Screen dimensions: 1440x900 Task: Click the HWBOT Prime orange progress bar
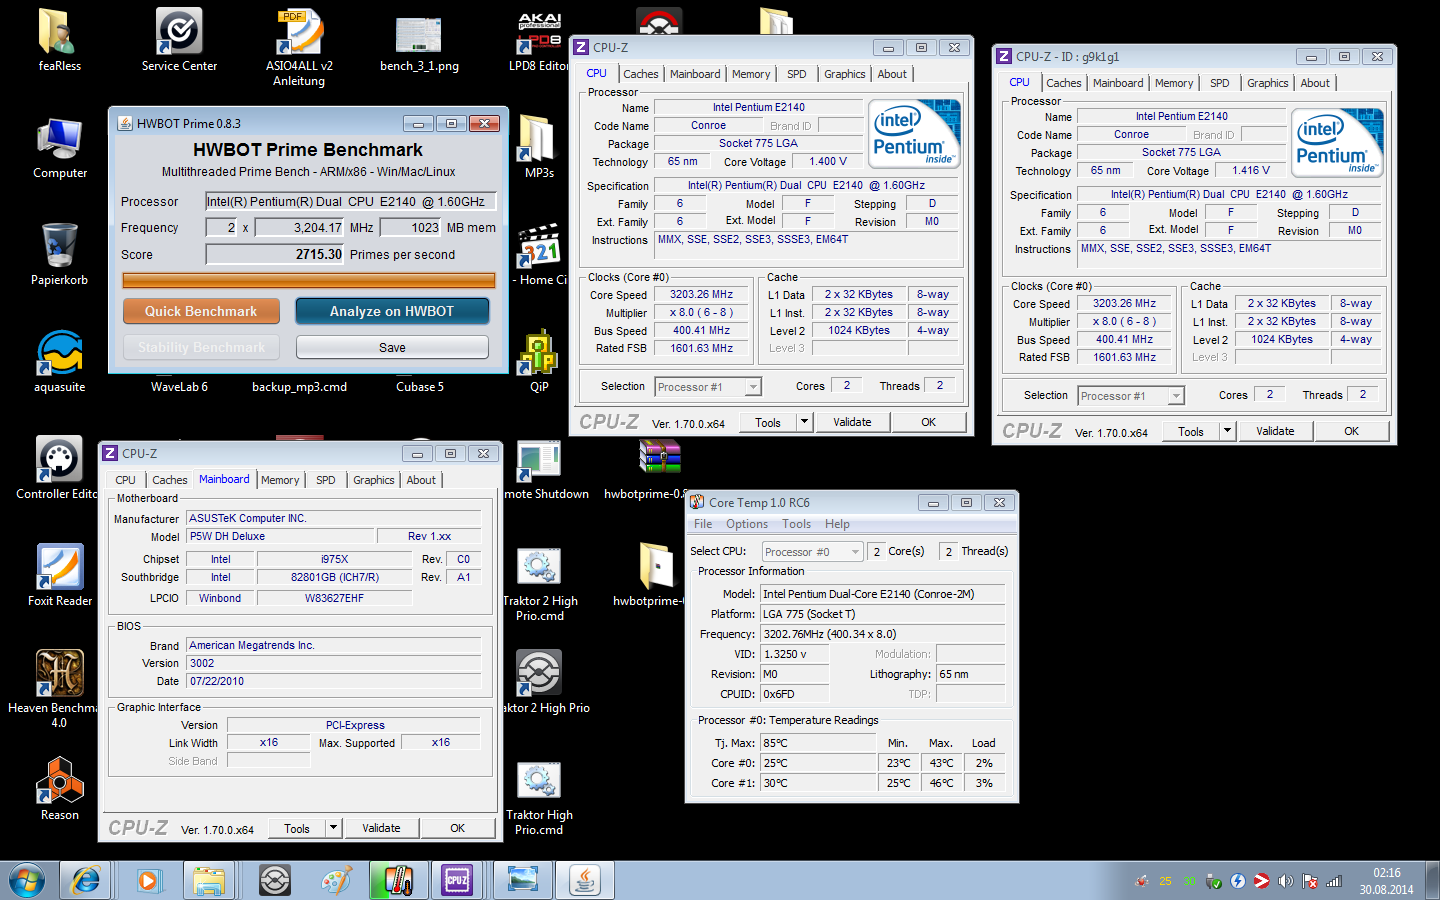click(x=309, y=281)
